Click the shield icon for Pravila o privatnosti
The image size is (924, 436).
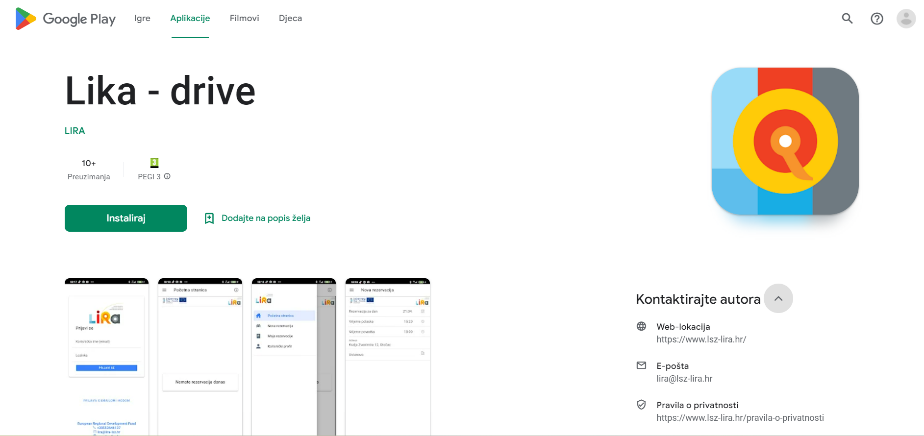tap(642, 405)
